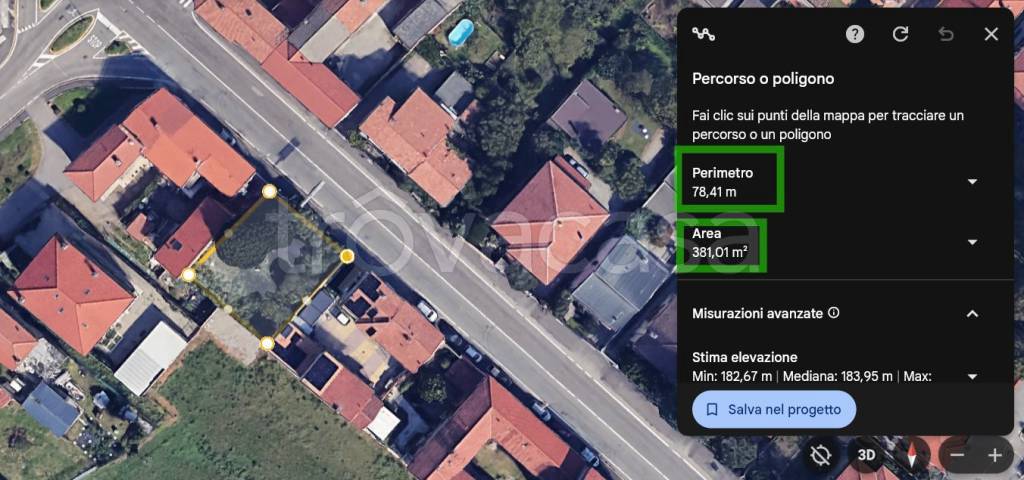Open the help question mark icon
1024x480 pixels.
855,35
